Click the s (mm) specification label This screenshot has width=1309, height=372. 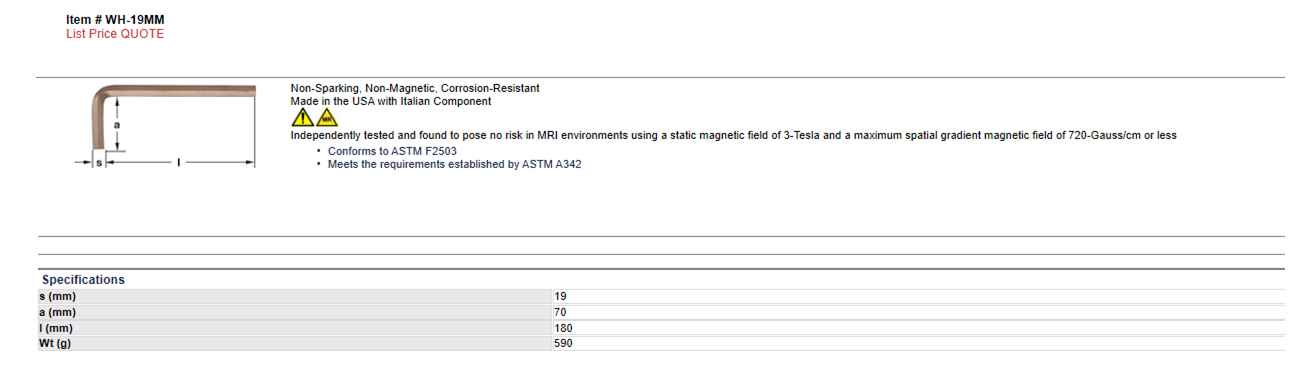(58, 297)
